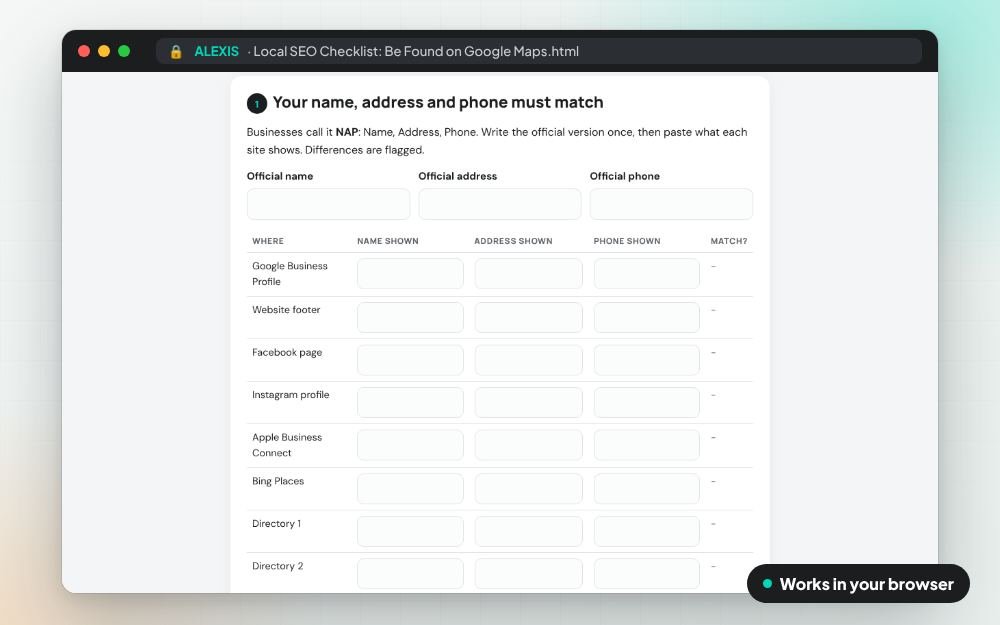The image size is (1000, 625).
Task: Click Facebook page address shown field
Action: tap(528, 360)
